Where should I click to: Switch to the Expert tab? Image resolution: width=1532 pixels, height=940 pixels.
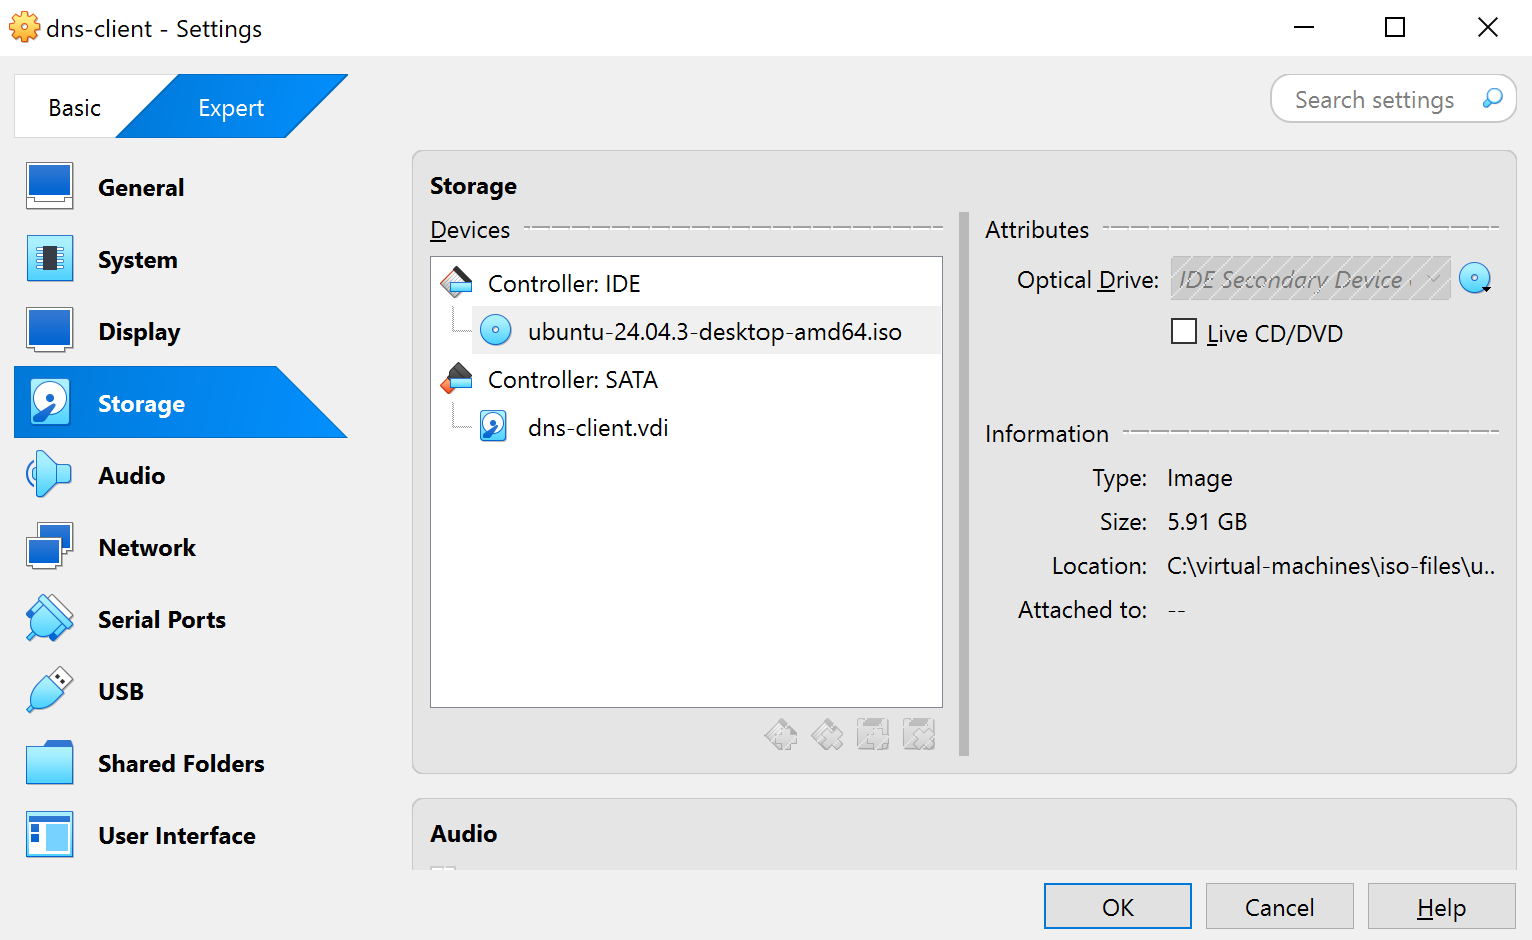point(231,107)
